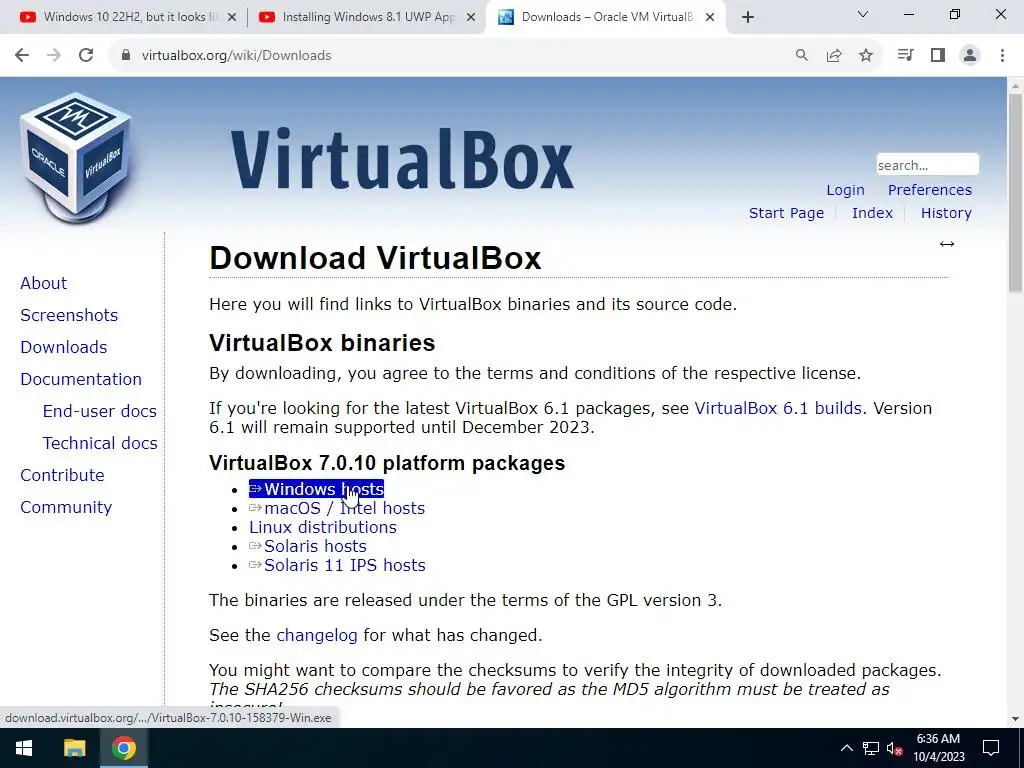Viewport: 1024px width, 768px height.
Task: Open Downloads in the sidebar
Action: pos(63,347)
